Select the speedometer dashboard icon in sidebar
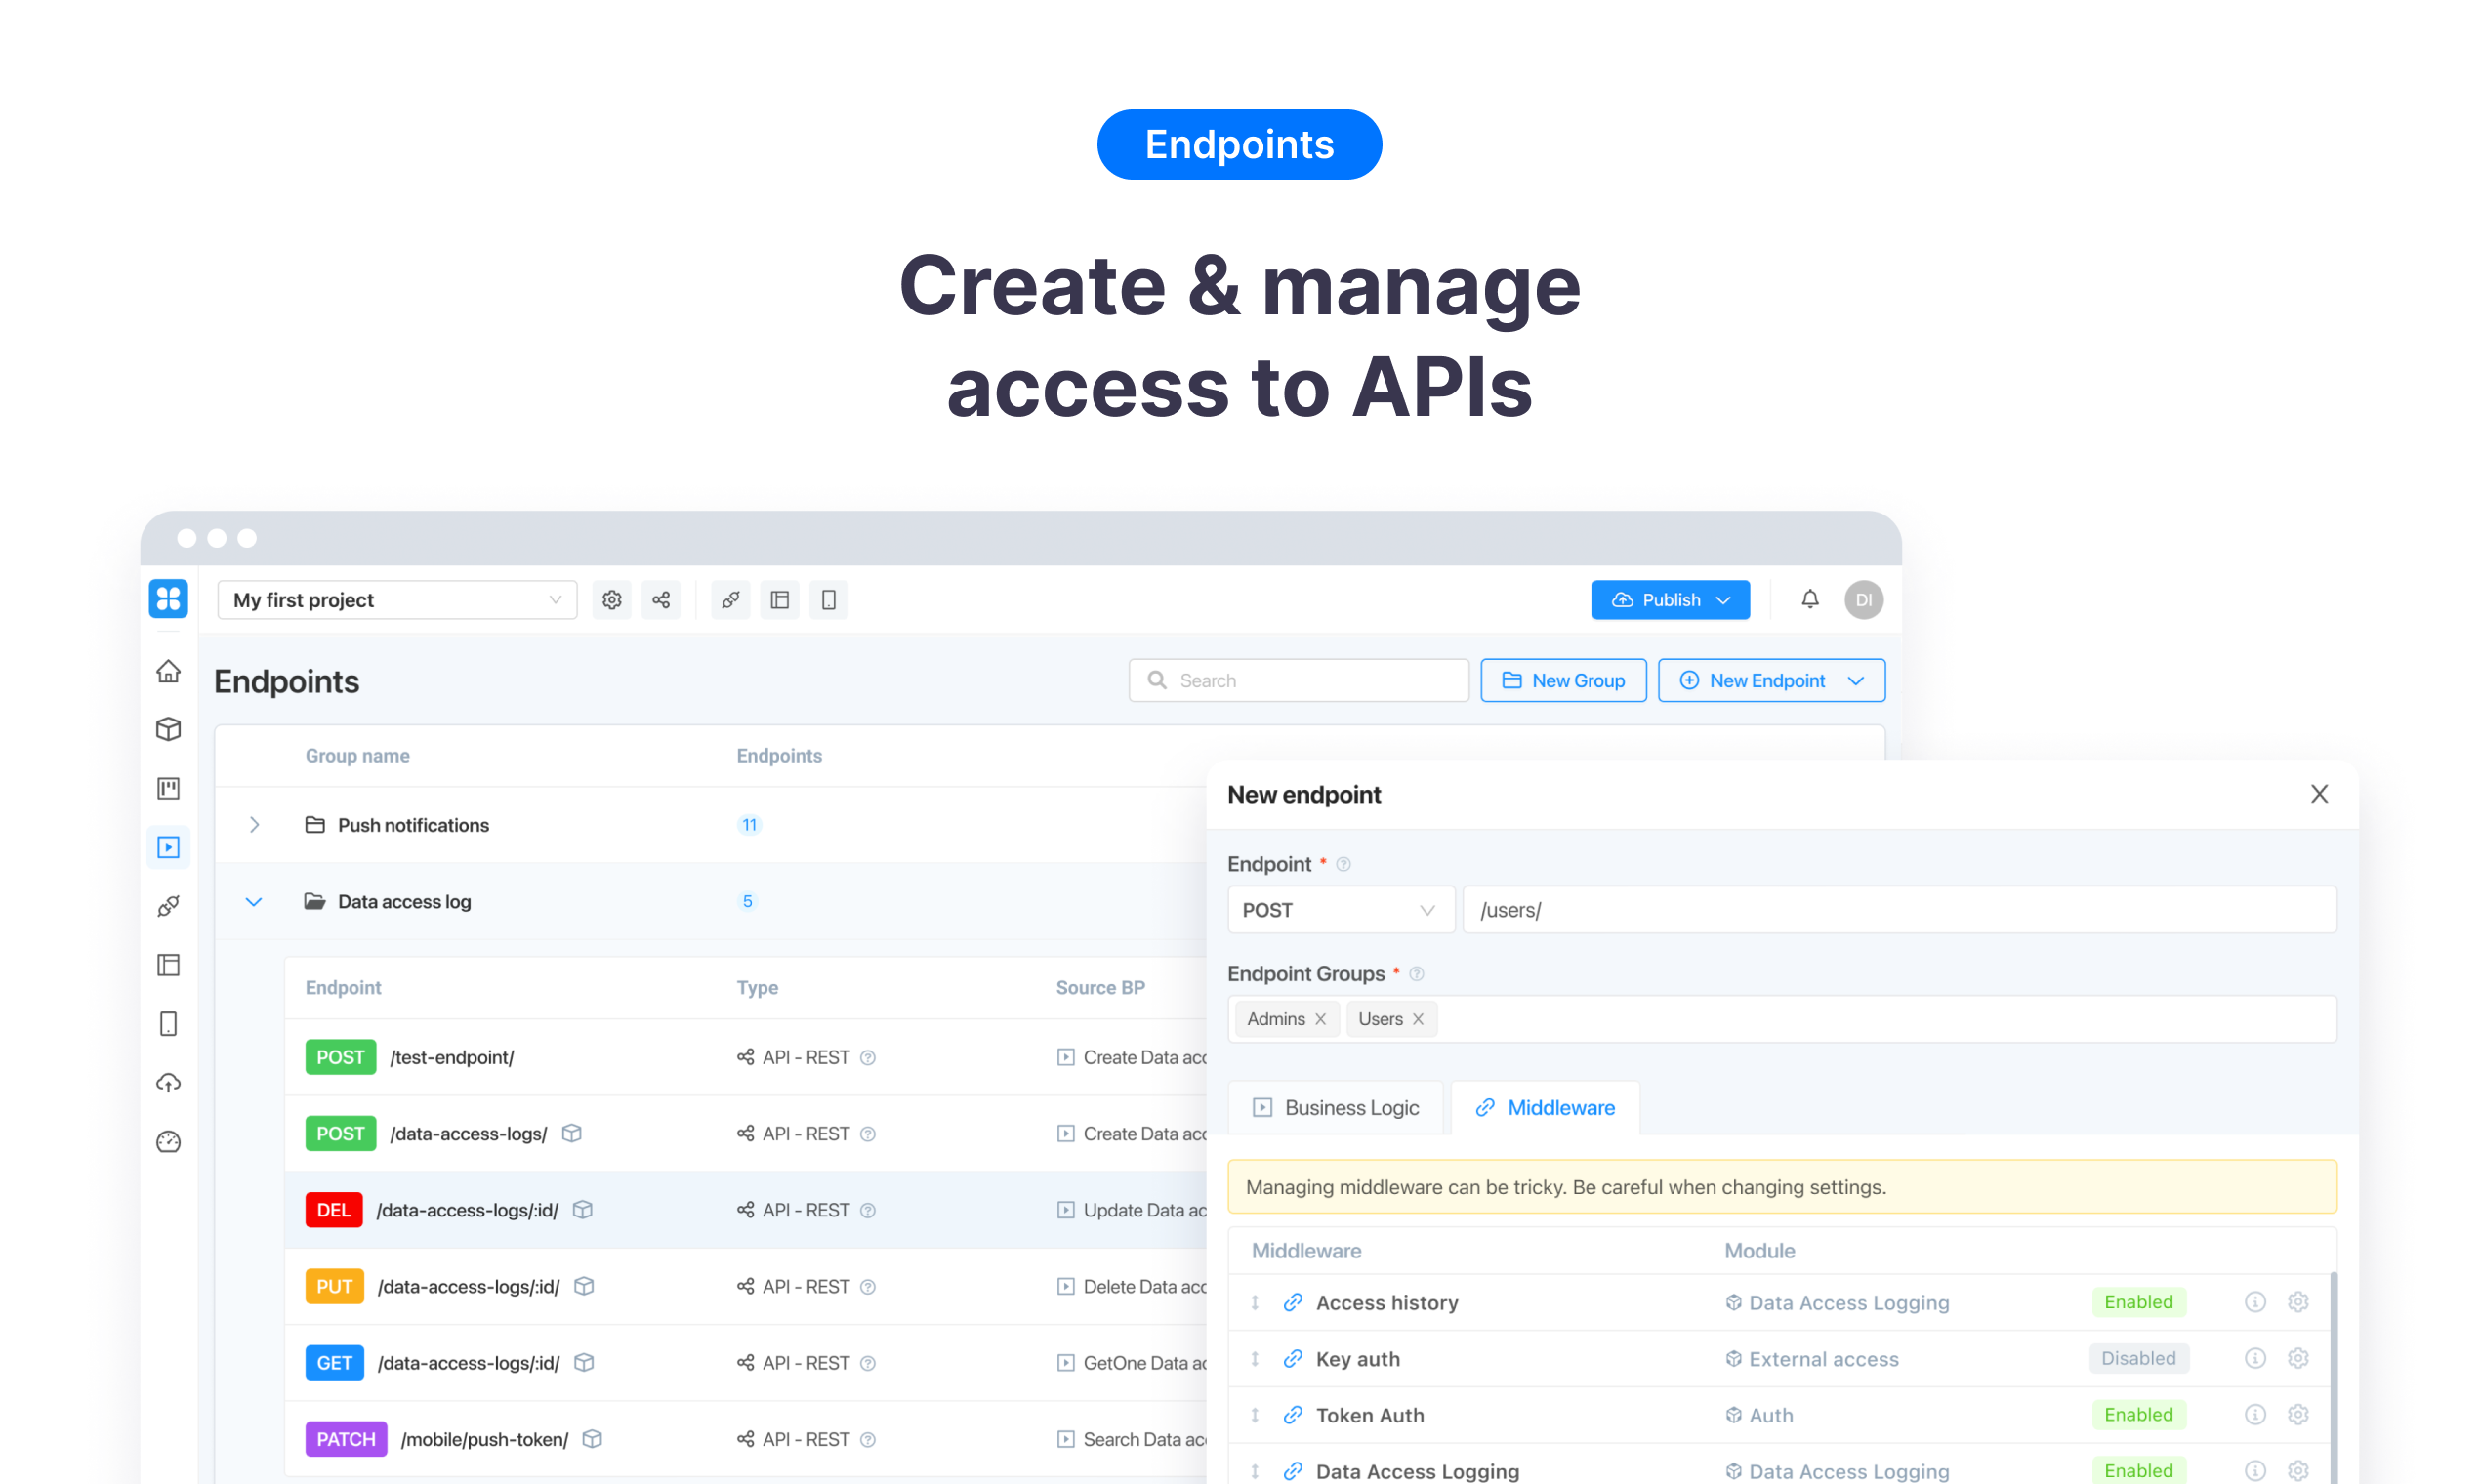This screenshot has height=1484, width=2480. tap(169, 1141)
